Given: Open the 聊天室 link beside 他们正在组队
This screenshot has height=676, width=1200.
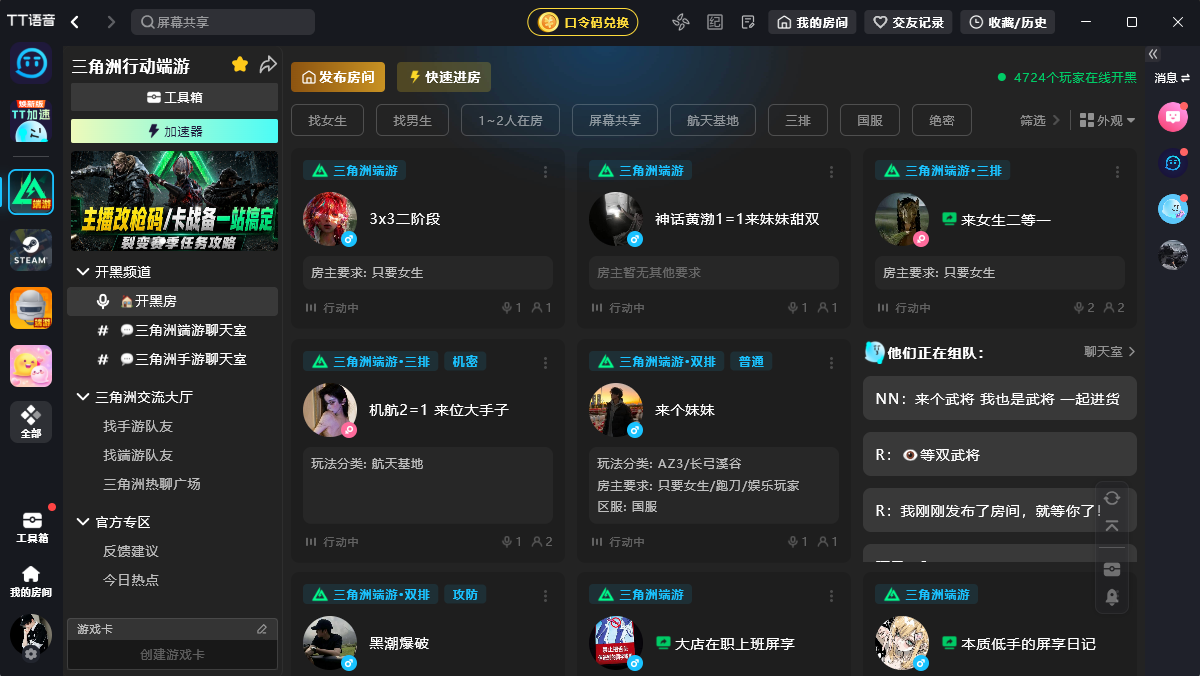Looking at the screenshot, I should [1110, 352].
